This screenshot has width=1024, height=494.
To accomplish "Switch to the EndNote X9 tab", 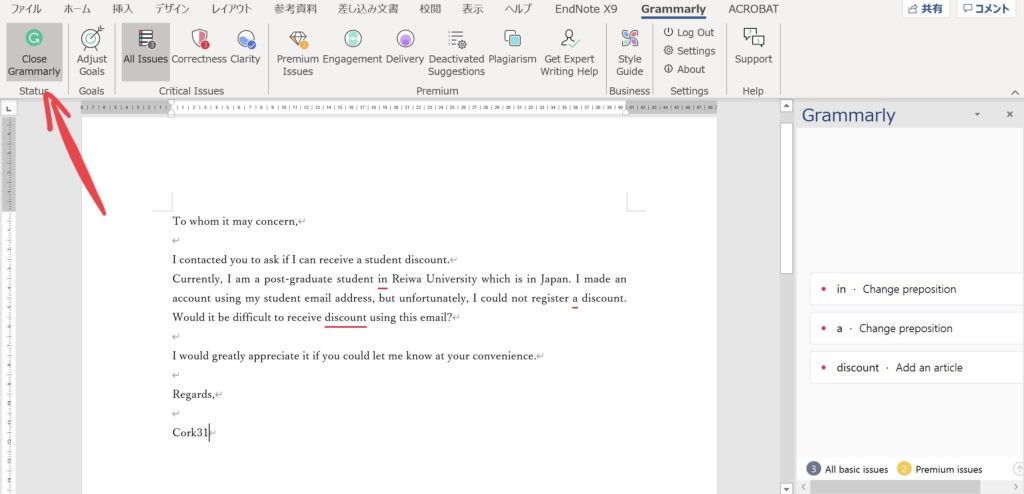I will coord(586,9).
